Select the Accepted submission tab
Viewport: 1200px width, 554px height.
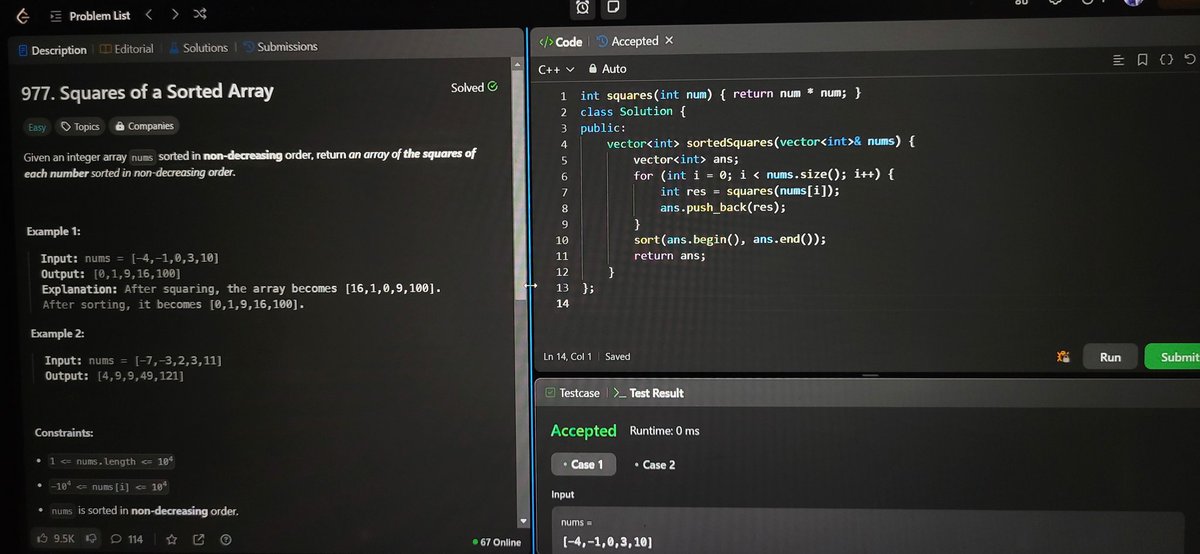point(627,41)
